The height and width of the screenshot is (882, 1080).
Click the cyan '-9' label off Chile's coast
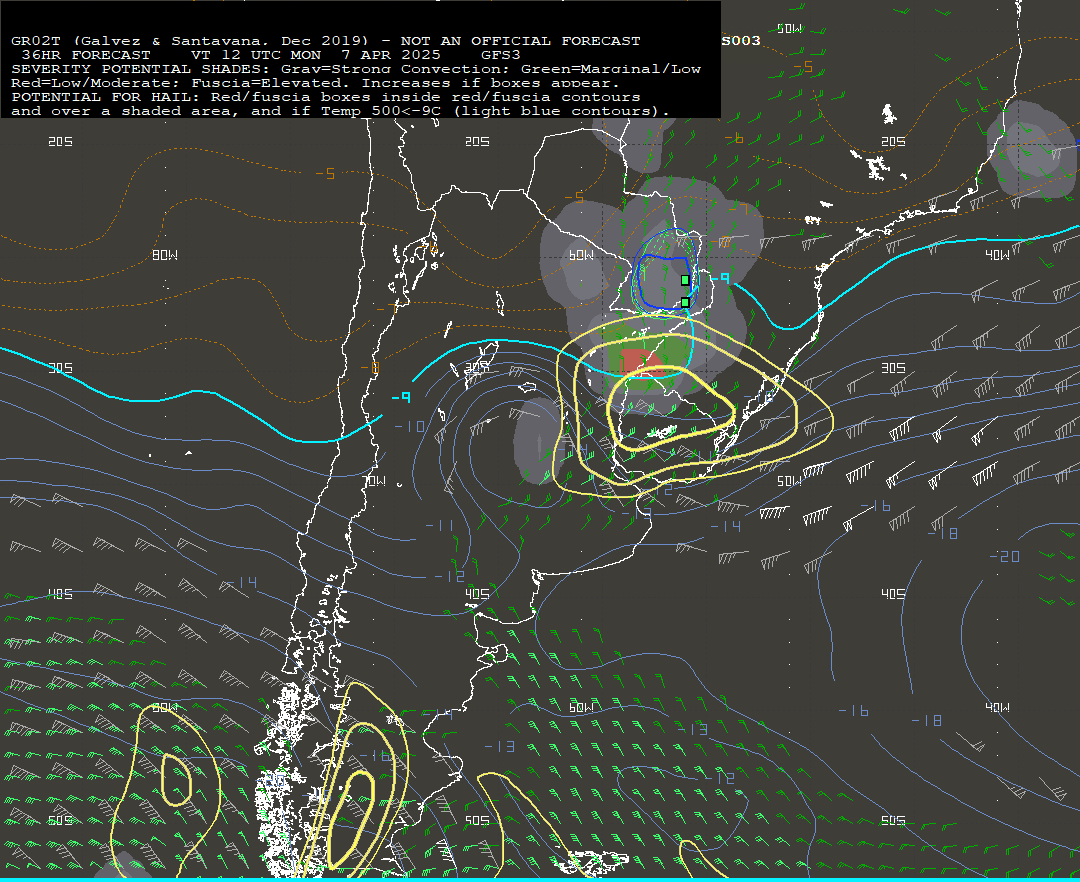click(x=401, y=397)
